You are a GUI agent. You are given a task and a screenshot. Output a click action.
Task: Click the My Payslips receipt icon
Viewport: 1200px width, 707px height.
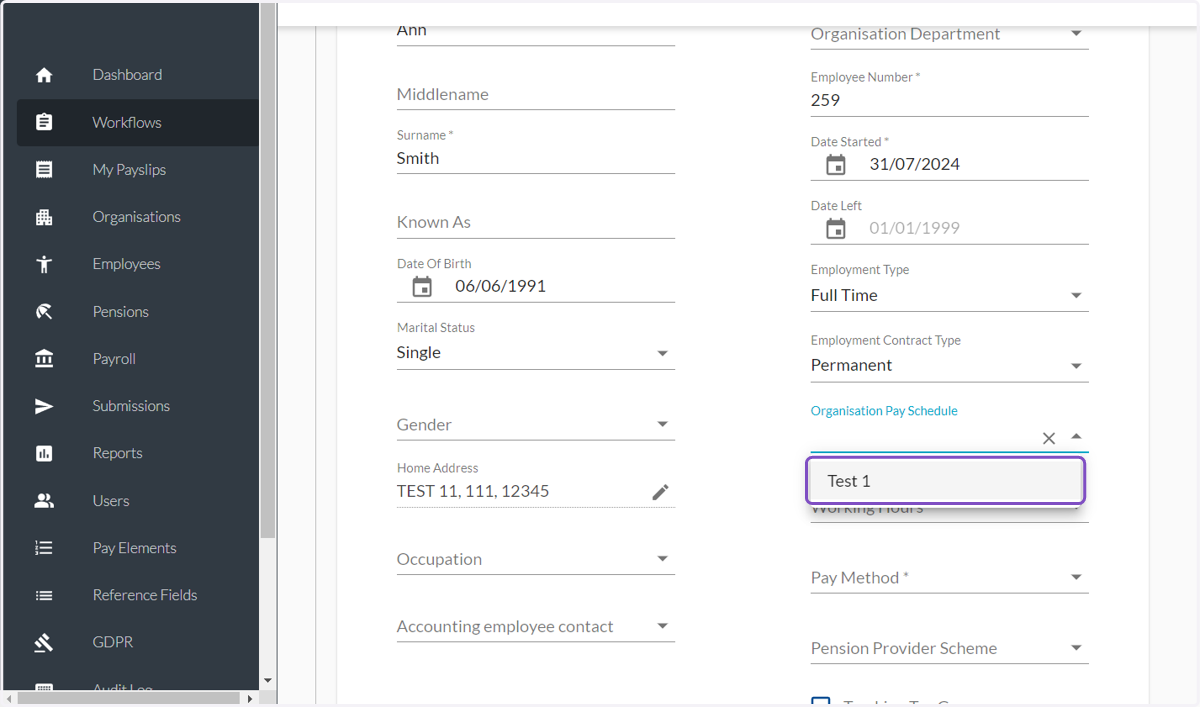[x=44, y=170]
